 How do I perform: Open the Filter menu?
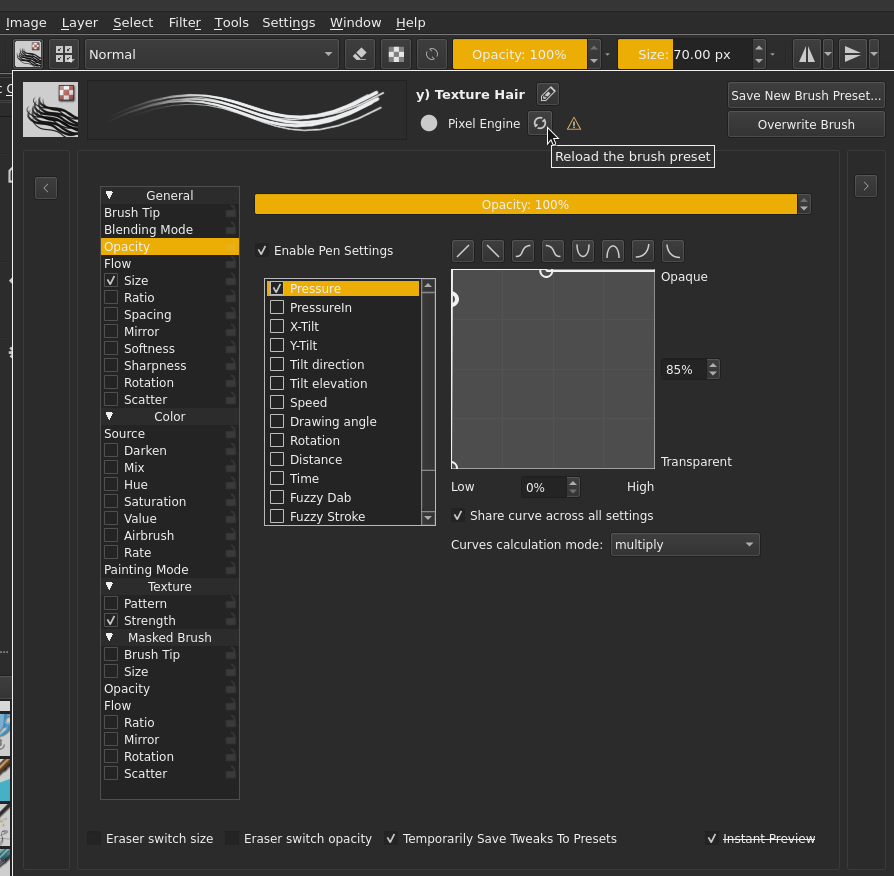click(184, 22)
